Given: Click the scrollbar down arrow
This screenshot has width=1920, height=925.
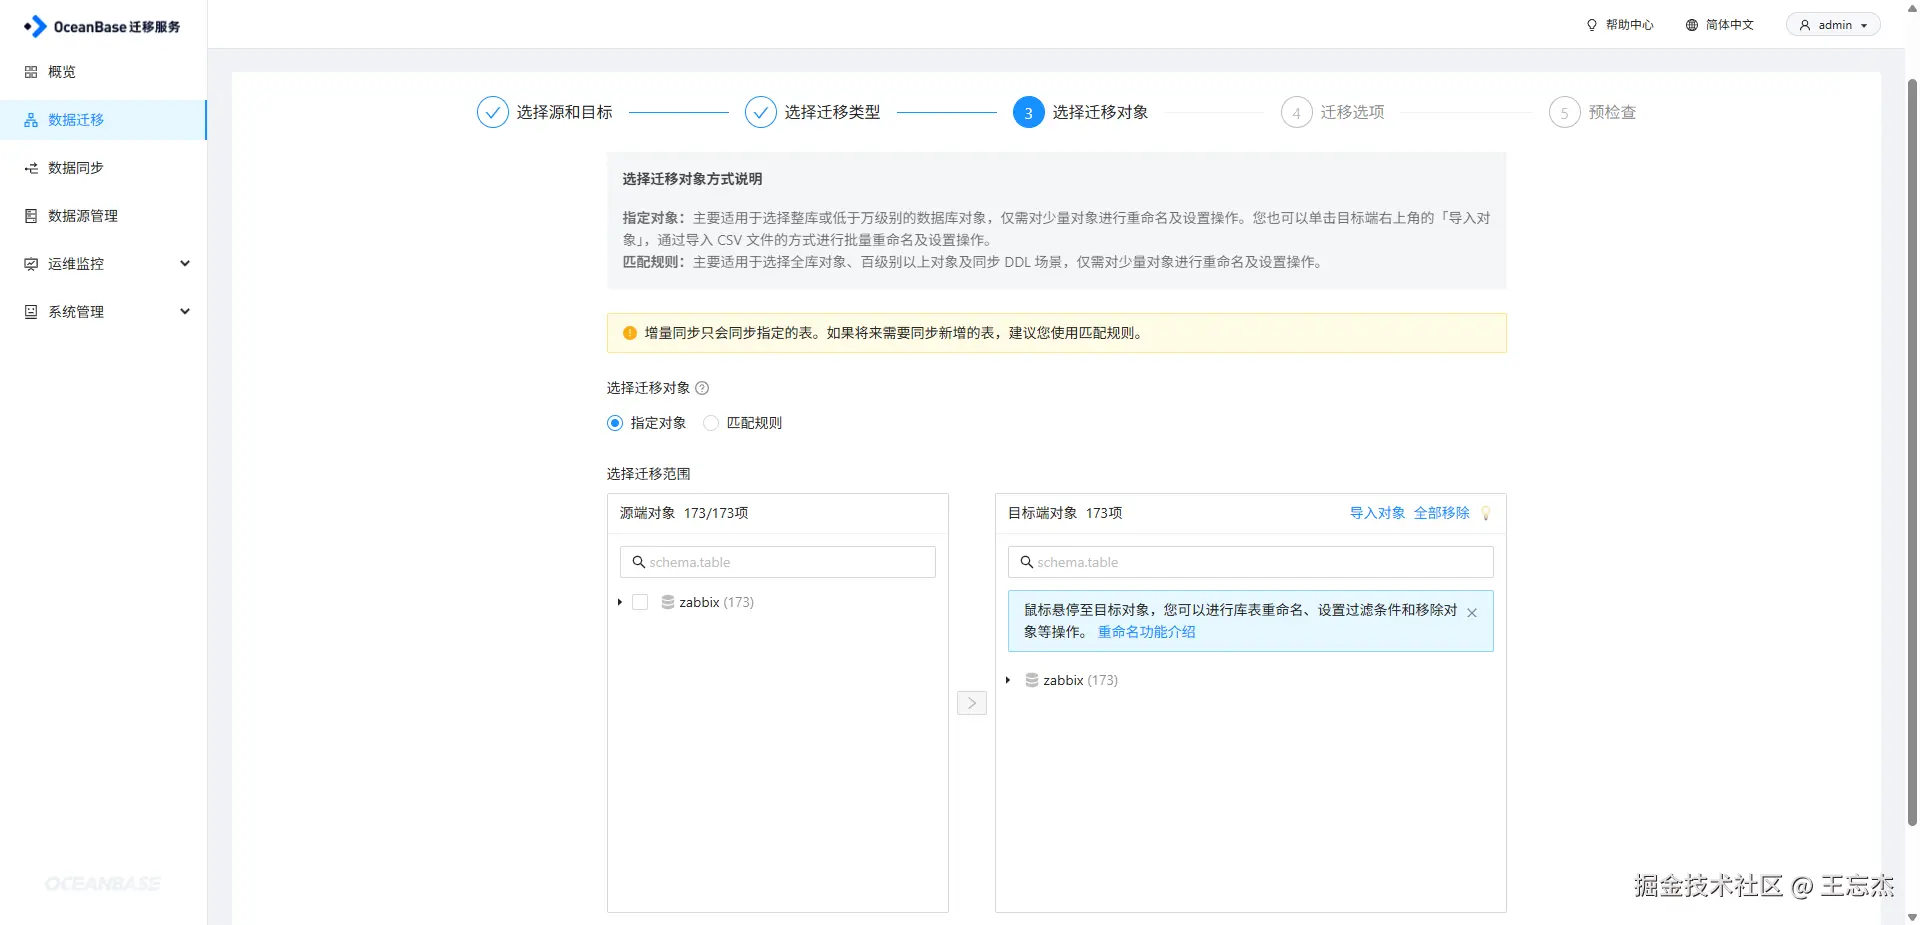Looking at the screenshot, I should (1912, 917).
